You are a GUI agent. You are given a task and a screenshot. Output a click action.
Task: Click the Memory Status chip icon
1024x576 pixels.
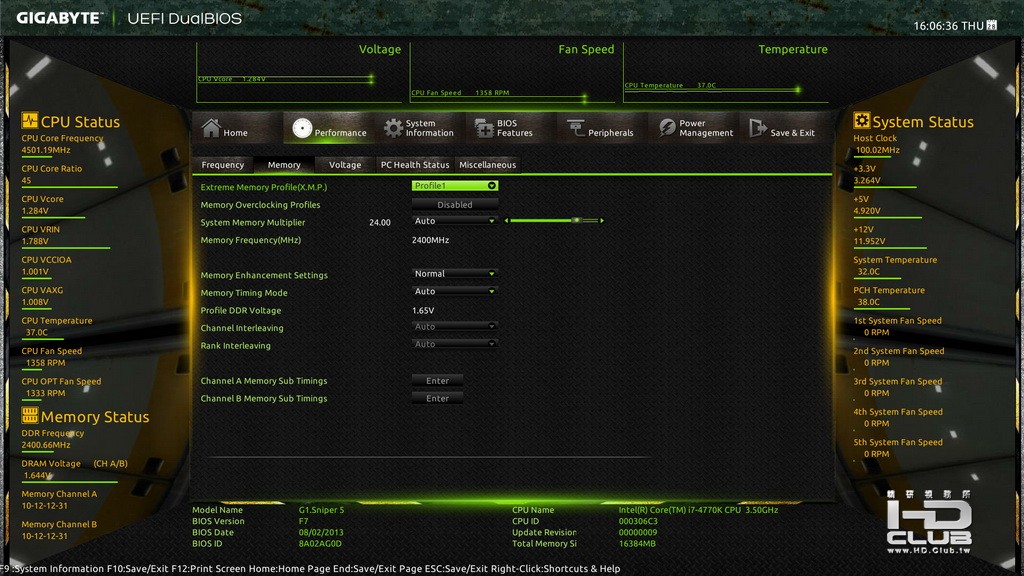[29, 415]
